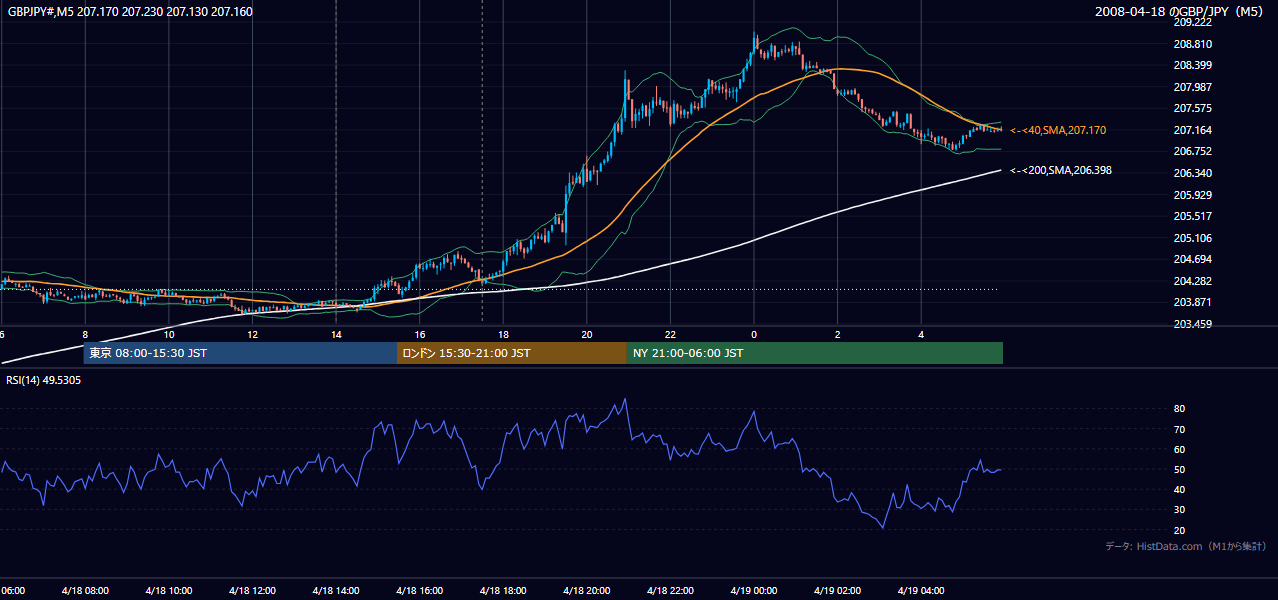Click price axis value 206.340
This screenshot has width=1278, height=600.
(x=1192, y=173)
